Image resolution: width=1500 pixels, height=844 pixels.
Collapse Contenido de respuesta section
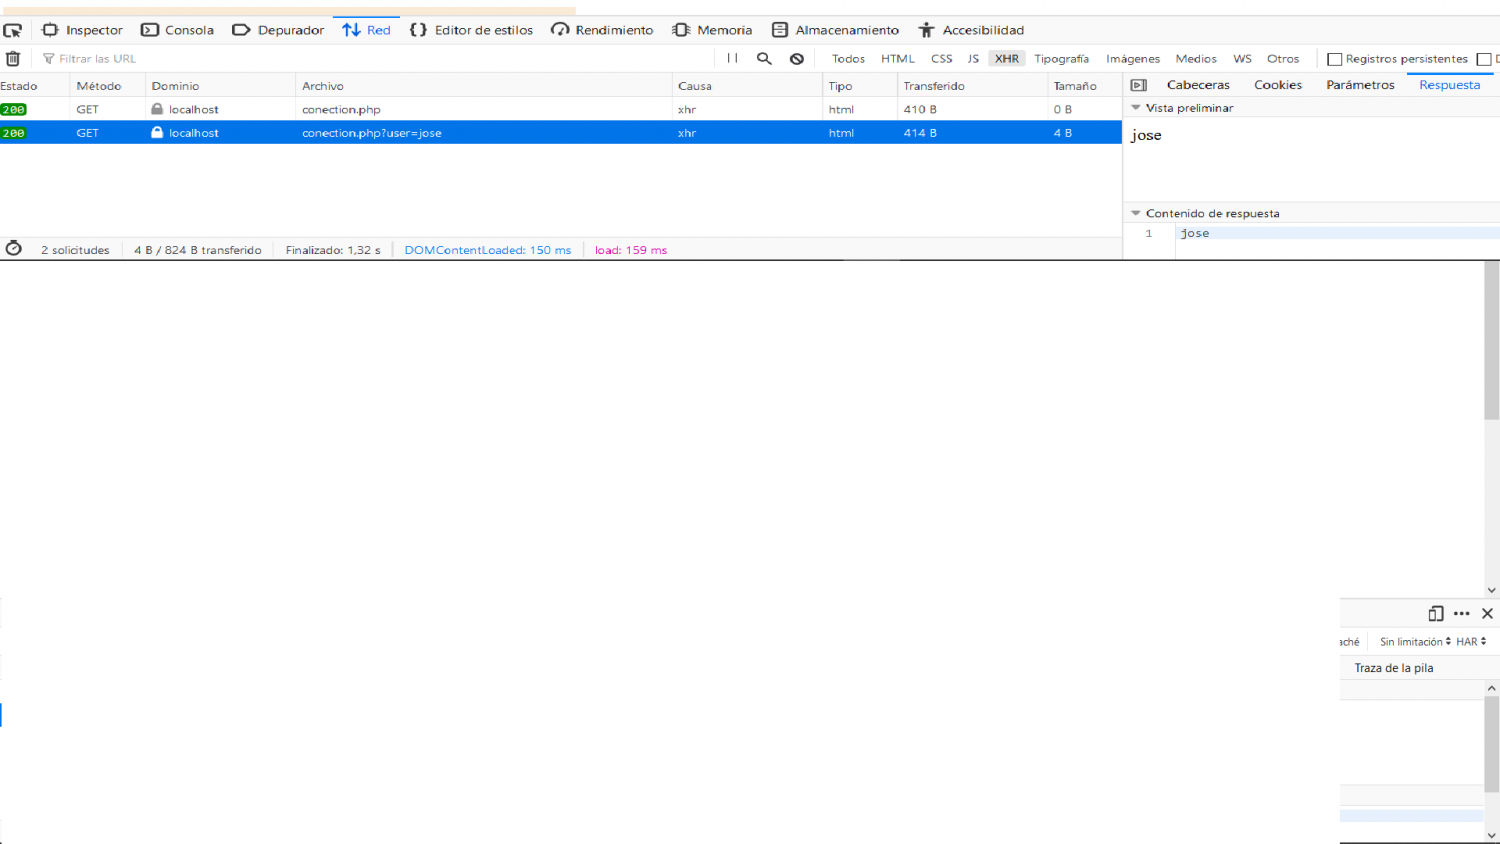point(1136,213)
